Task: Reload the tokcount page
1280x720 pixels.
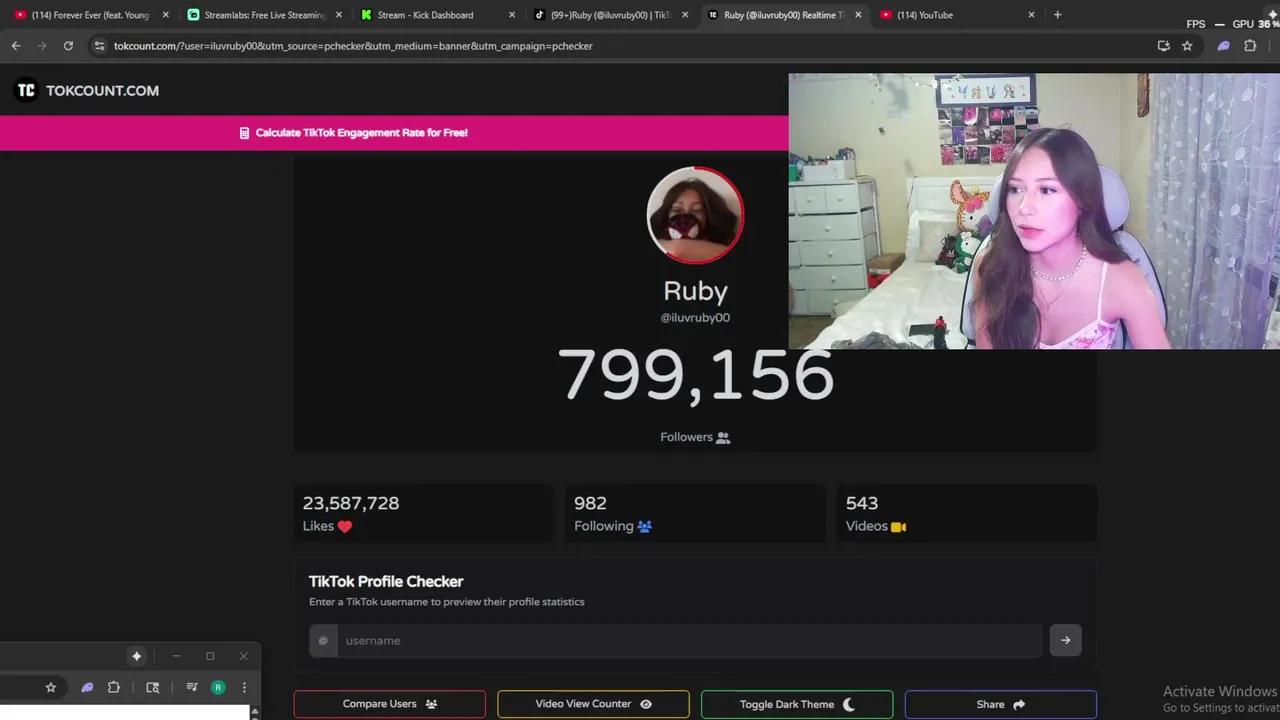Action: (x=68, y=46)
